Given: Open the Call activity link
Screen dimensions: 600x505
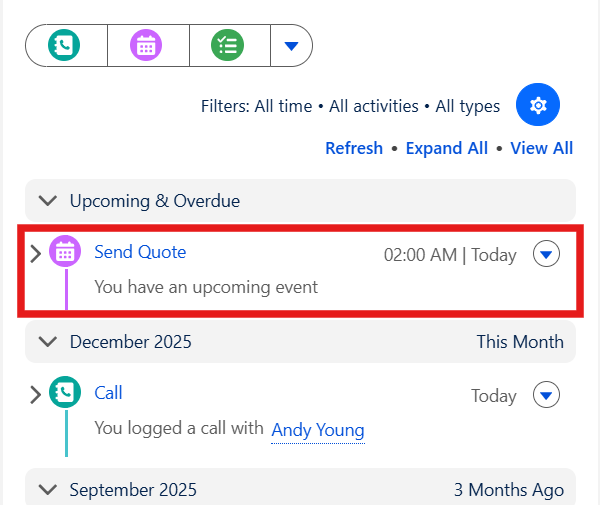Looking at the screenshot, I should (109, 393).
